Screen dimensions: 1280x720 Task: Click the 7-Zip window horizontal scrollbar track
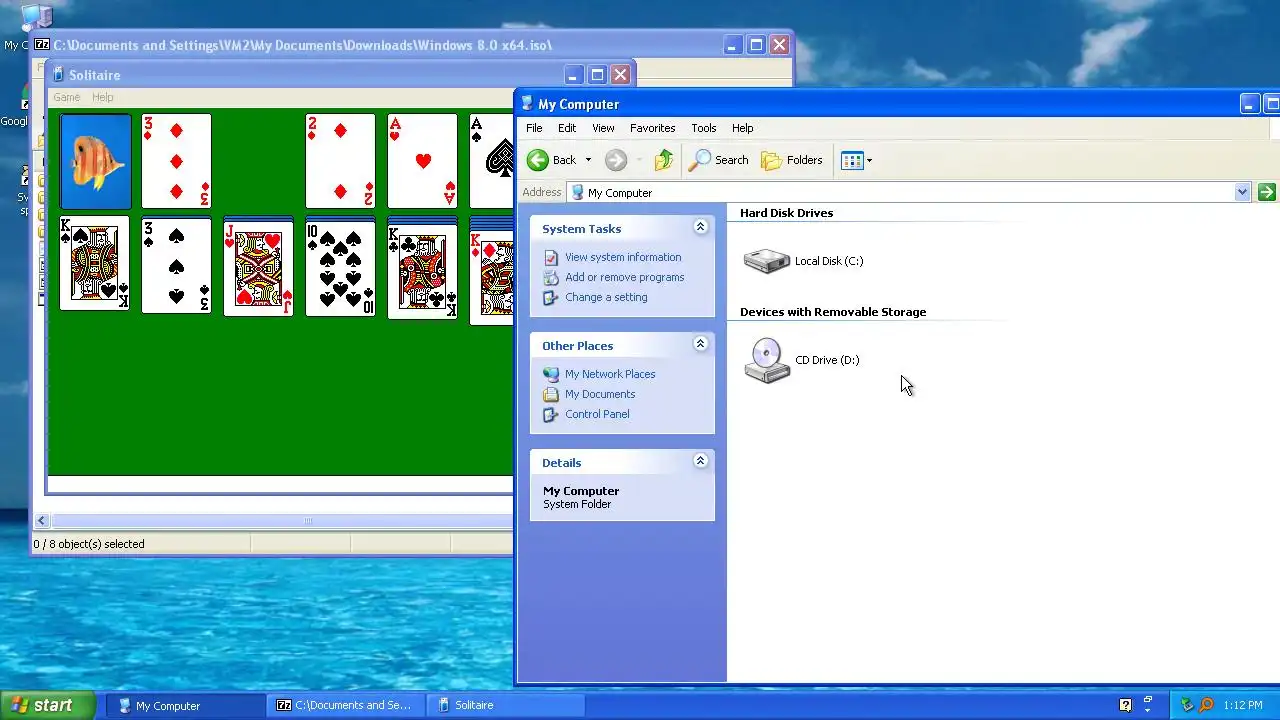tap(281, 520)
